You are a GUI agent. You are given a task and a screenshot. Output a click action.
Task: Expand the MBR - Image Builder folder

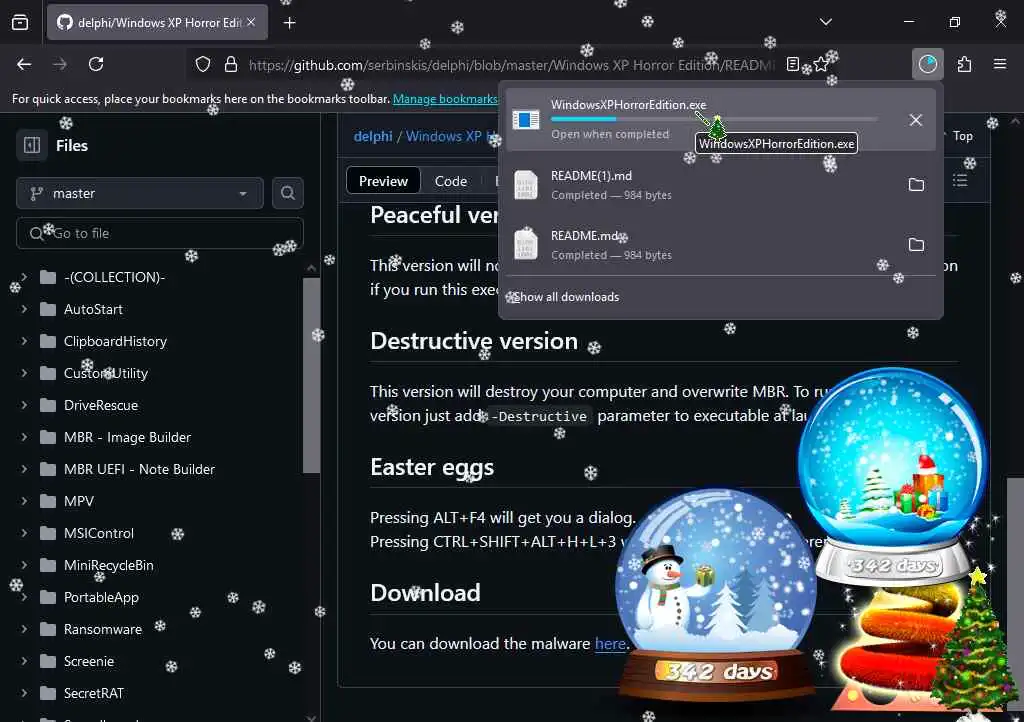tap(24, 437)
